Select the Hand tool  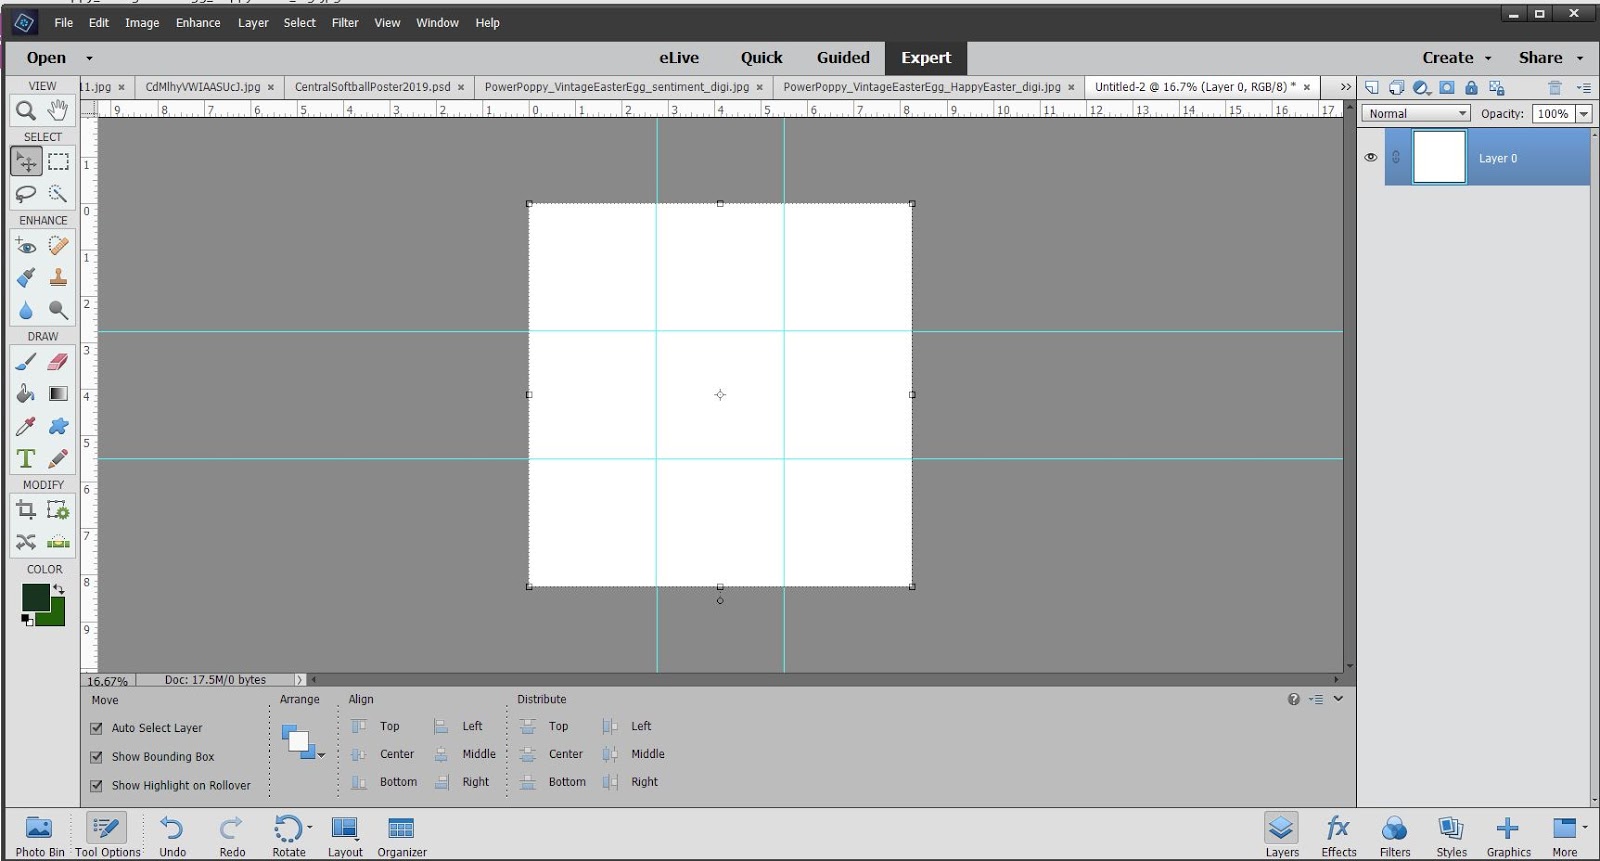tap(59, 110)
